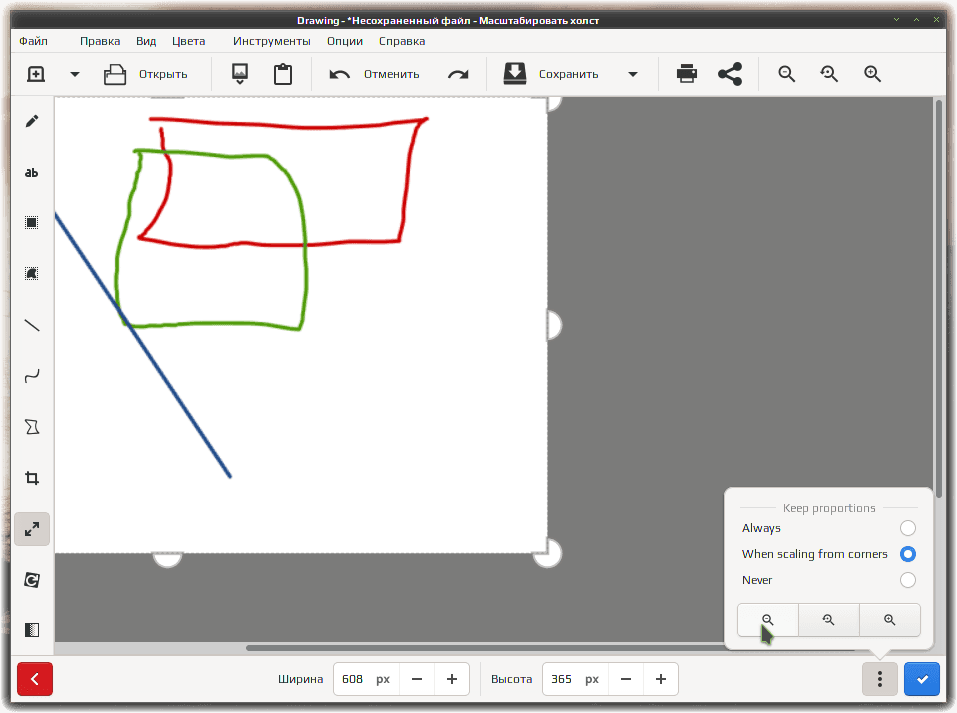Click the Высота height input field
Screen dimensions: 957x713
click(575, 679)
